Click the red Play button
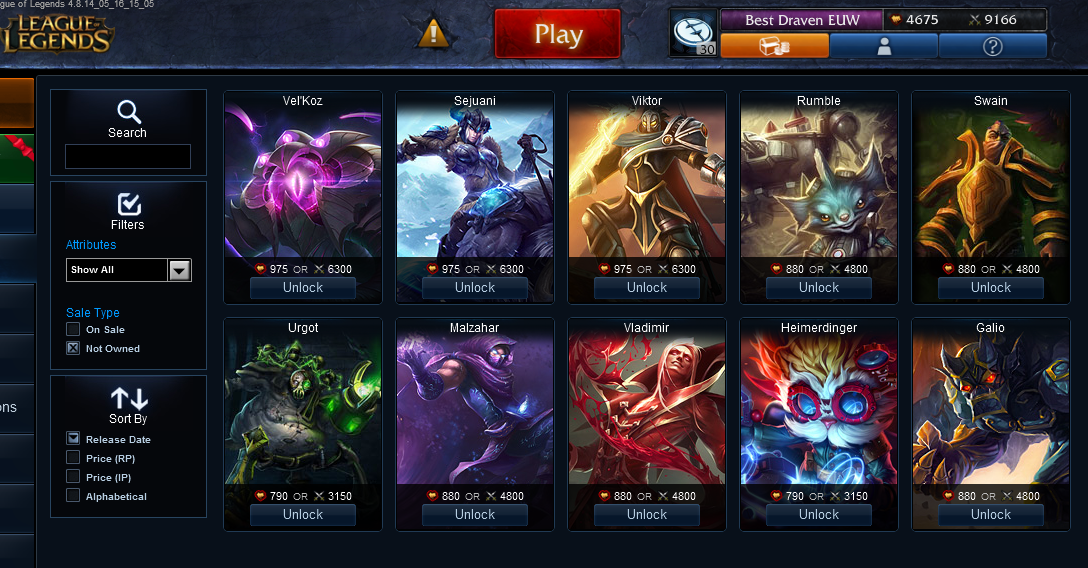Screen dimensions: 1088x568 point(558,34)
